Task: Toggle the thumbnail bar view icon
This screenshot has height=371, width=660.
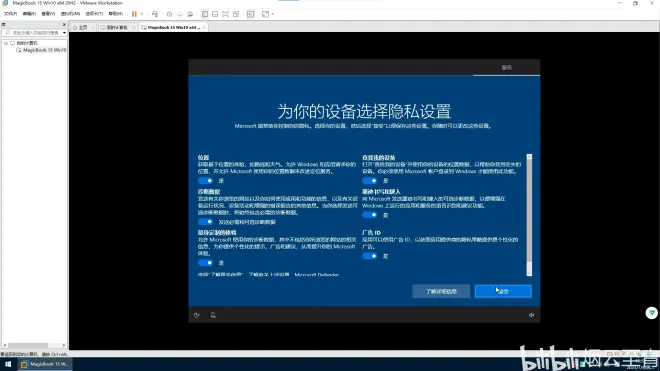Action: point(215,14)
